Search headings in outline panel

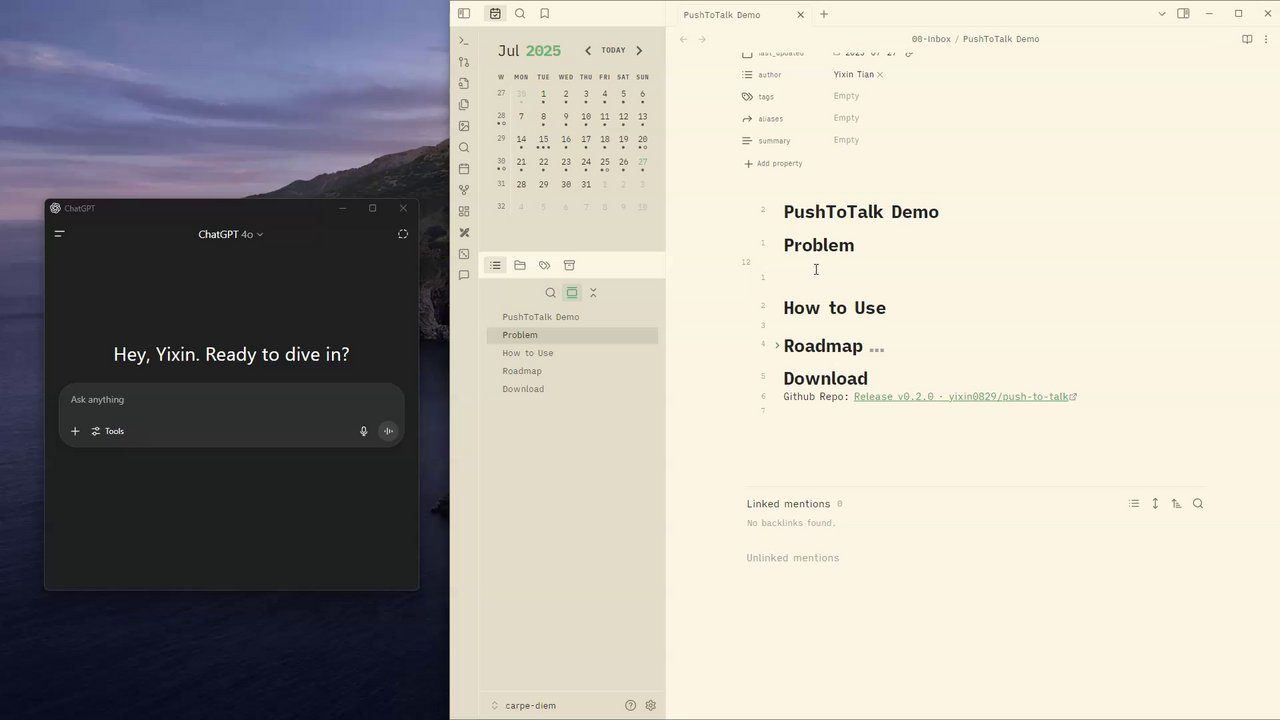click(x=550, y=293)
